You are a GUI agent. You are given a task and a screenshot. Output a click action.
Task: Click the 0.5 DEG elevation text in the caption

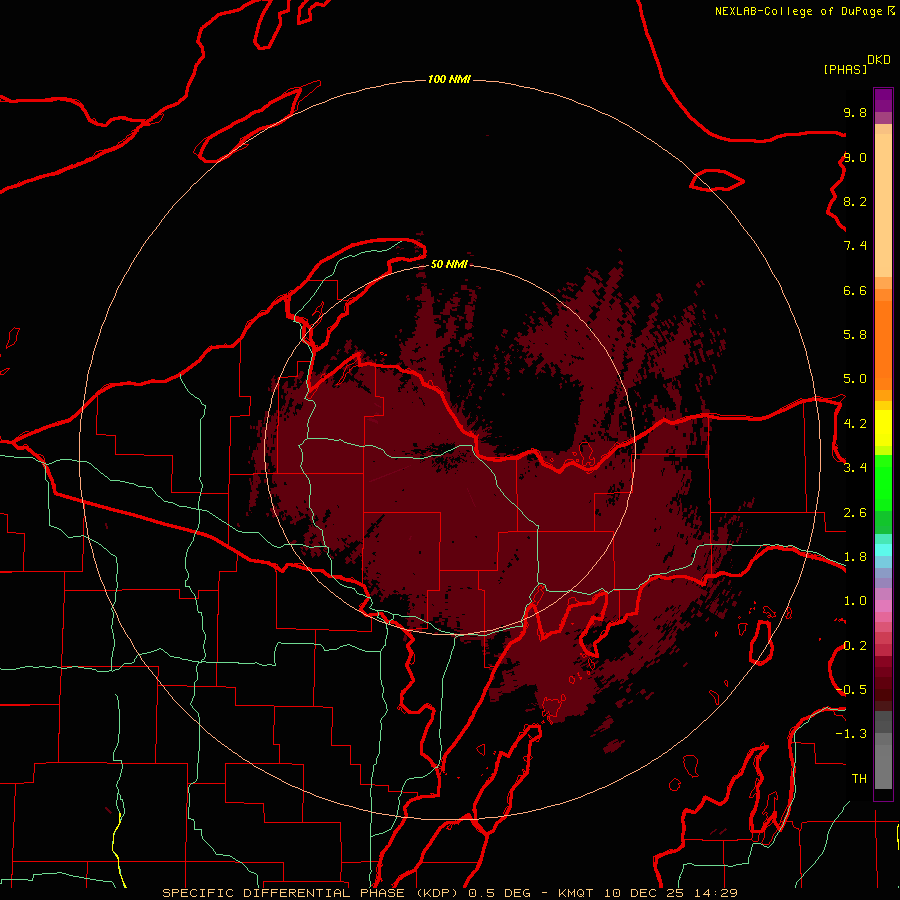(497, 893)
